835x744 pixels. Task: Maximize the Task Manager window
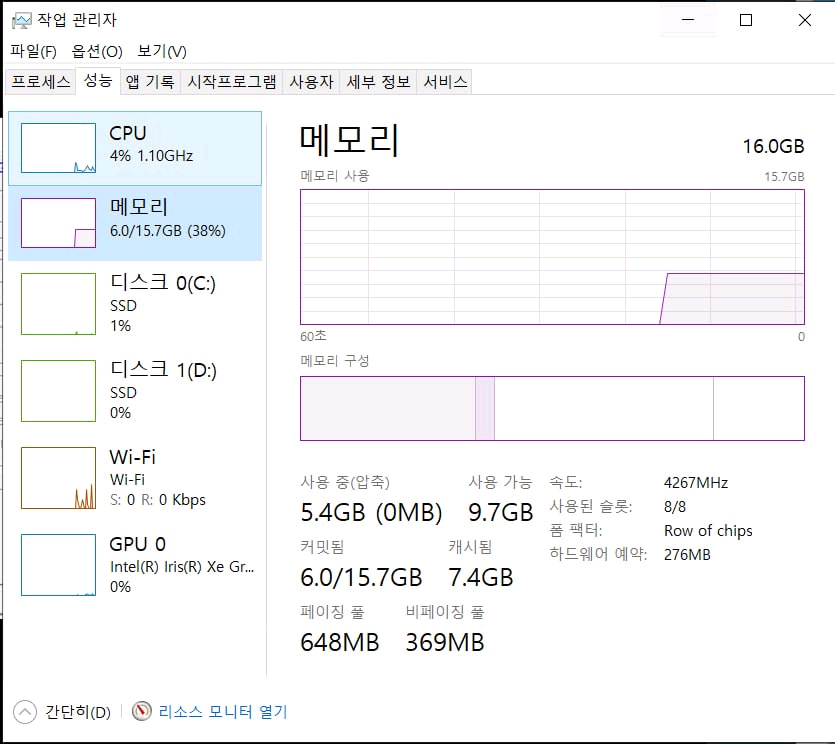[746, 20]
